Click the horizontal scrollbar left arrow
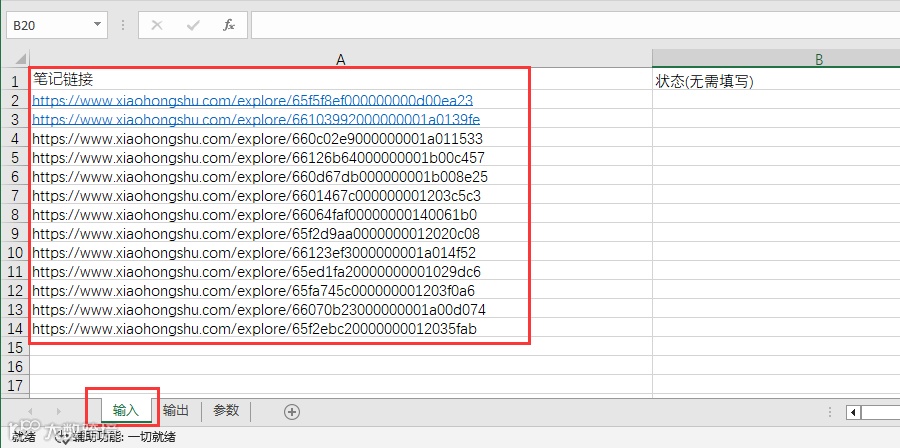The height and width of the screenshot is (448, 900). click(854, 412)
